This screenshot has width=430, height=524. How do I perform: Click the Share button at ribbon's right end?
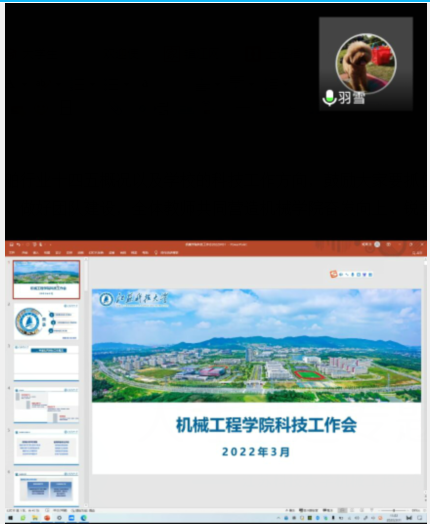coord(417,253)
